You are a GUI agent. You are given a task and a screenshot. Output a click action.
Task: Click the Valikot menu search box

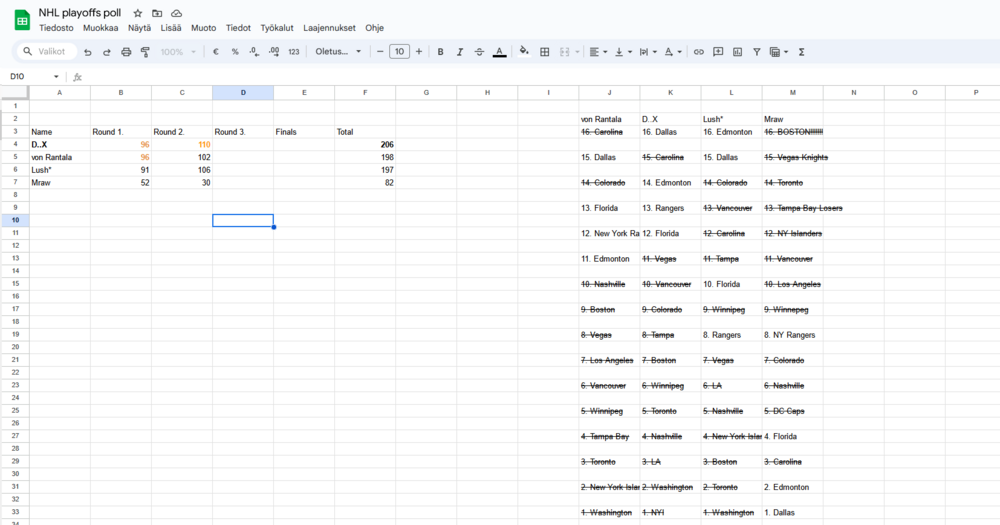click(x=47, y=52)
